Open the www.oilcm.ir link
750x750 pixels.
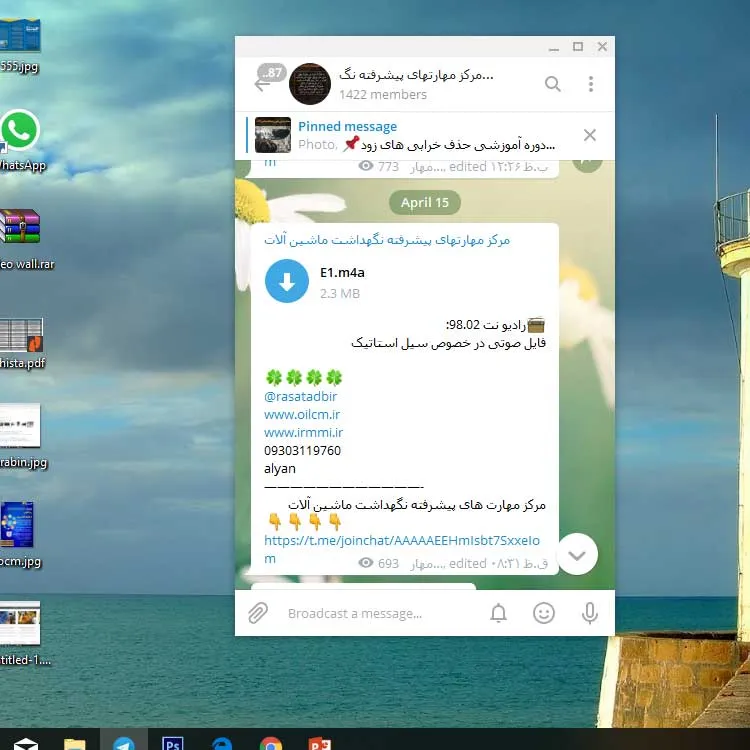302,414
